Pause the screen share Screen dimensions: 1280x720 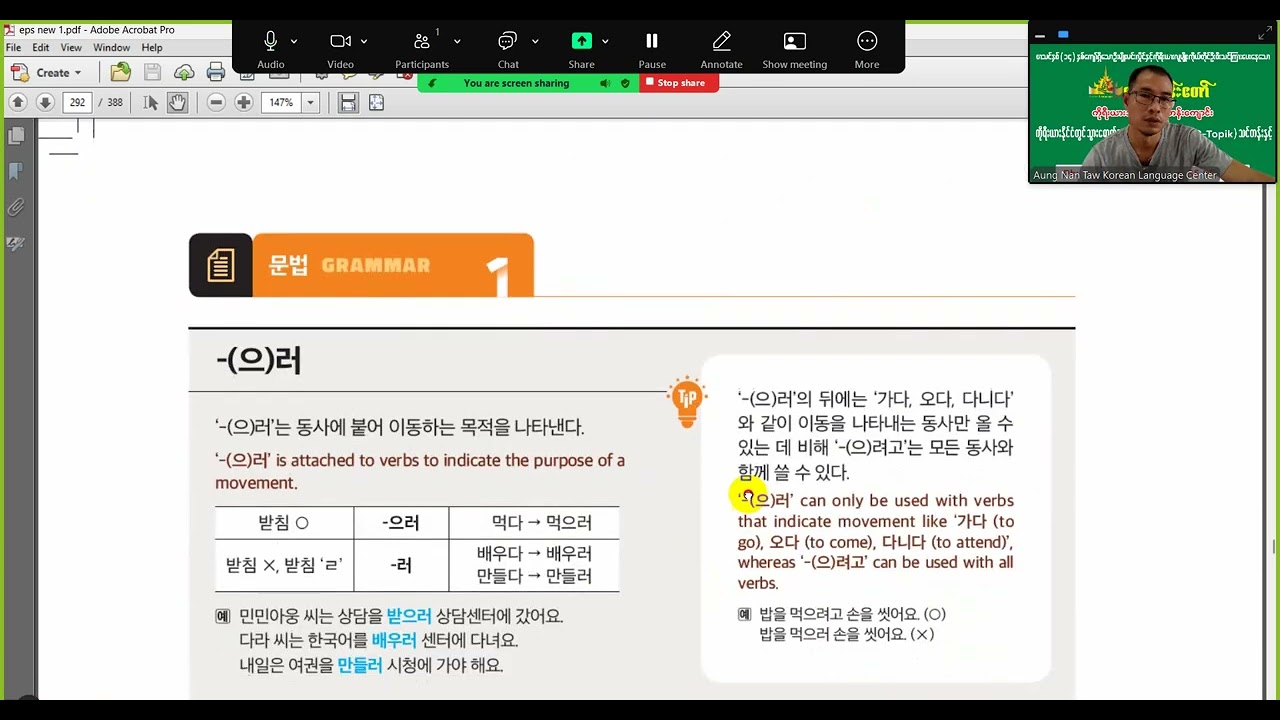pyautogui.click(x=652, y=48)
